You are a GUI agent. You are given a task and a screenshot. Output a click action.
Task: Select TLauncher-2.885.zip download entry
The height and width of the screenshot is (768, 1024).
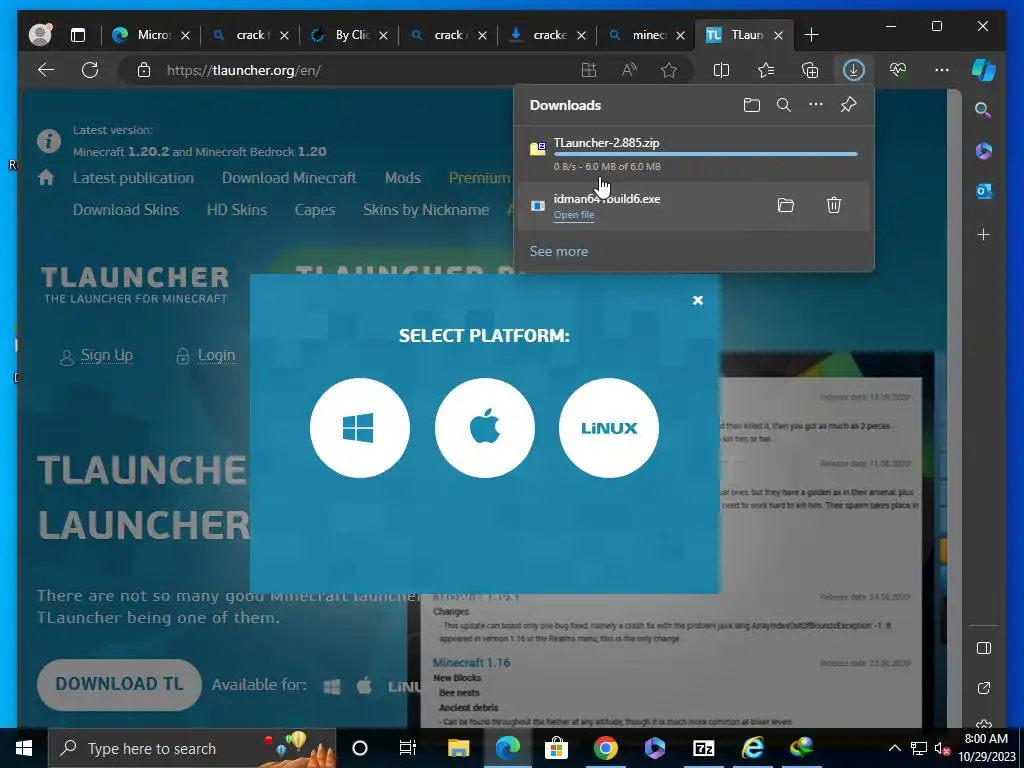694,154
